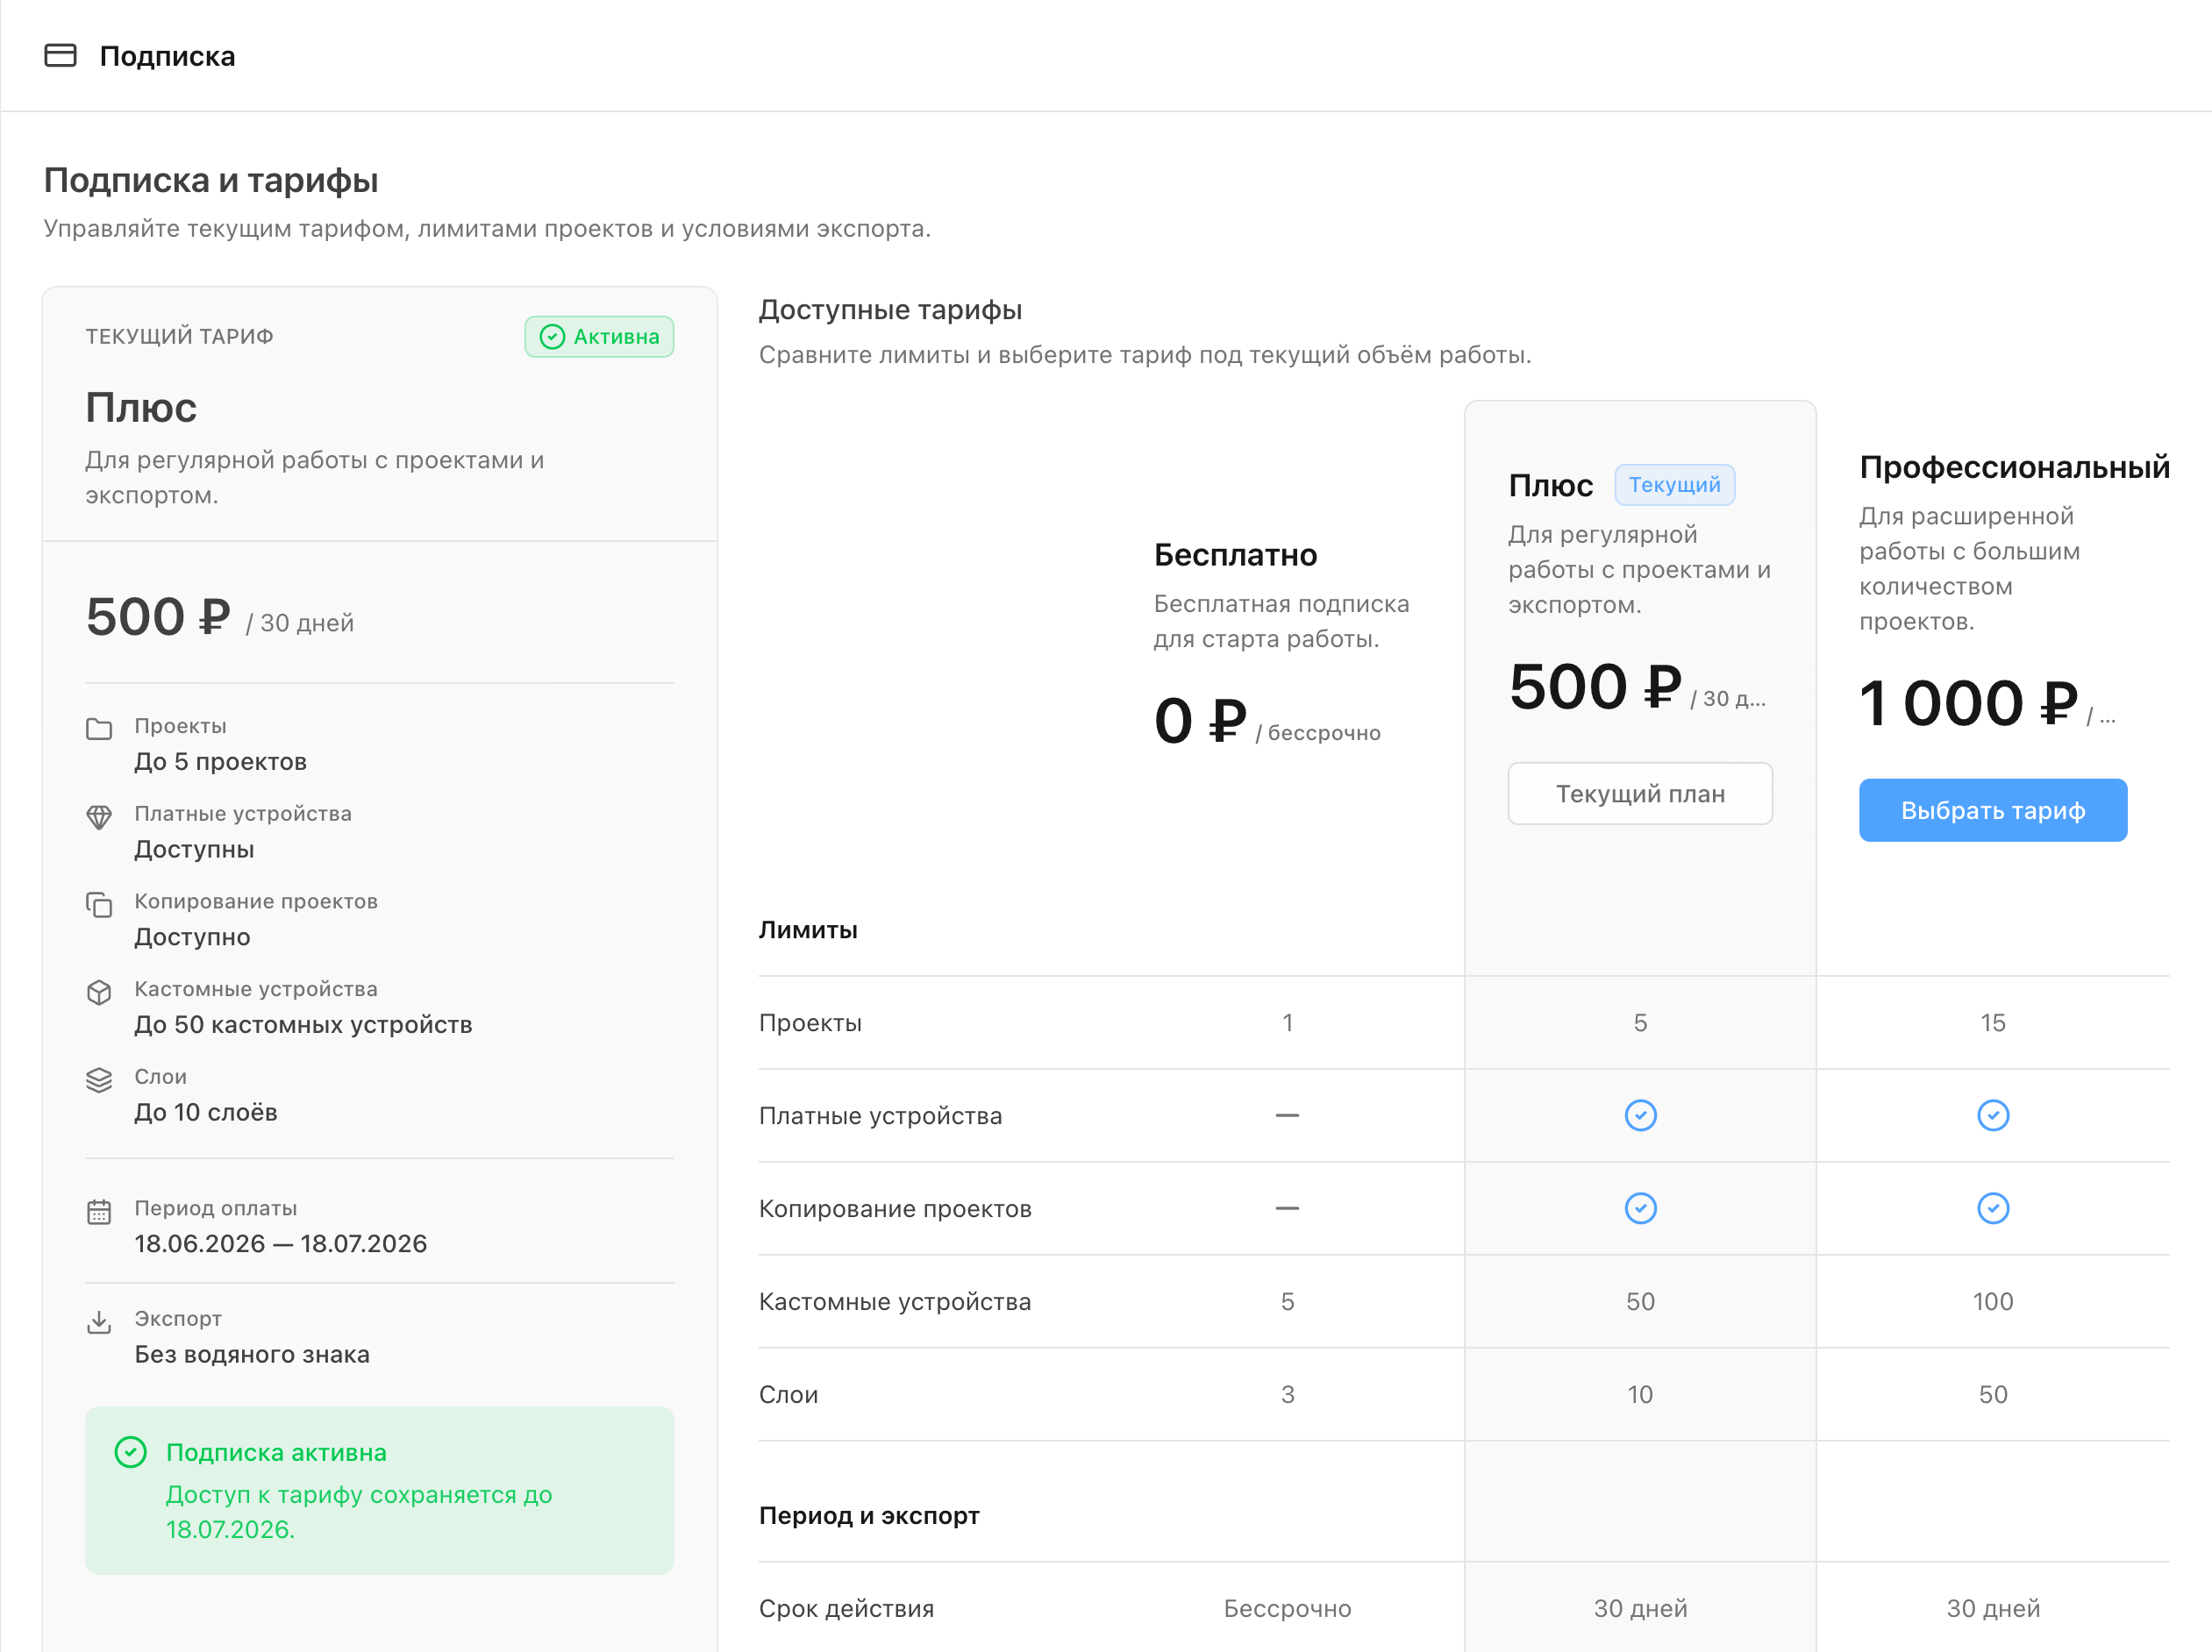
Task: Click Профессиональный checkmark in Платные устройства row
Action: click(x=1993, y=1115)
